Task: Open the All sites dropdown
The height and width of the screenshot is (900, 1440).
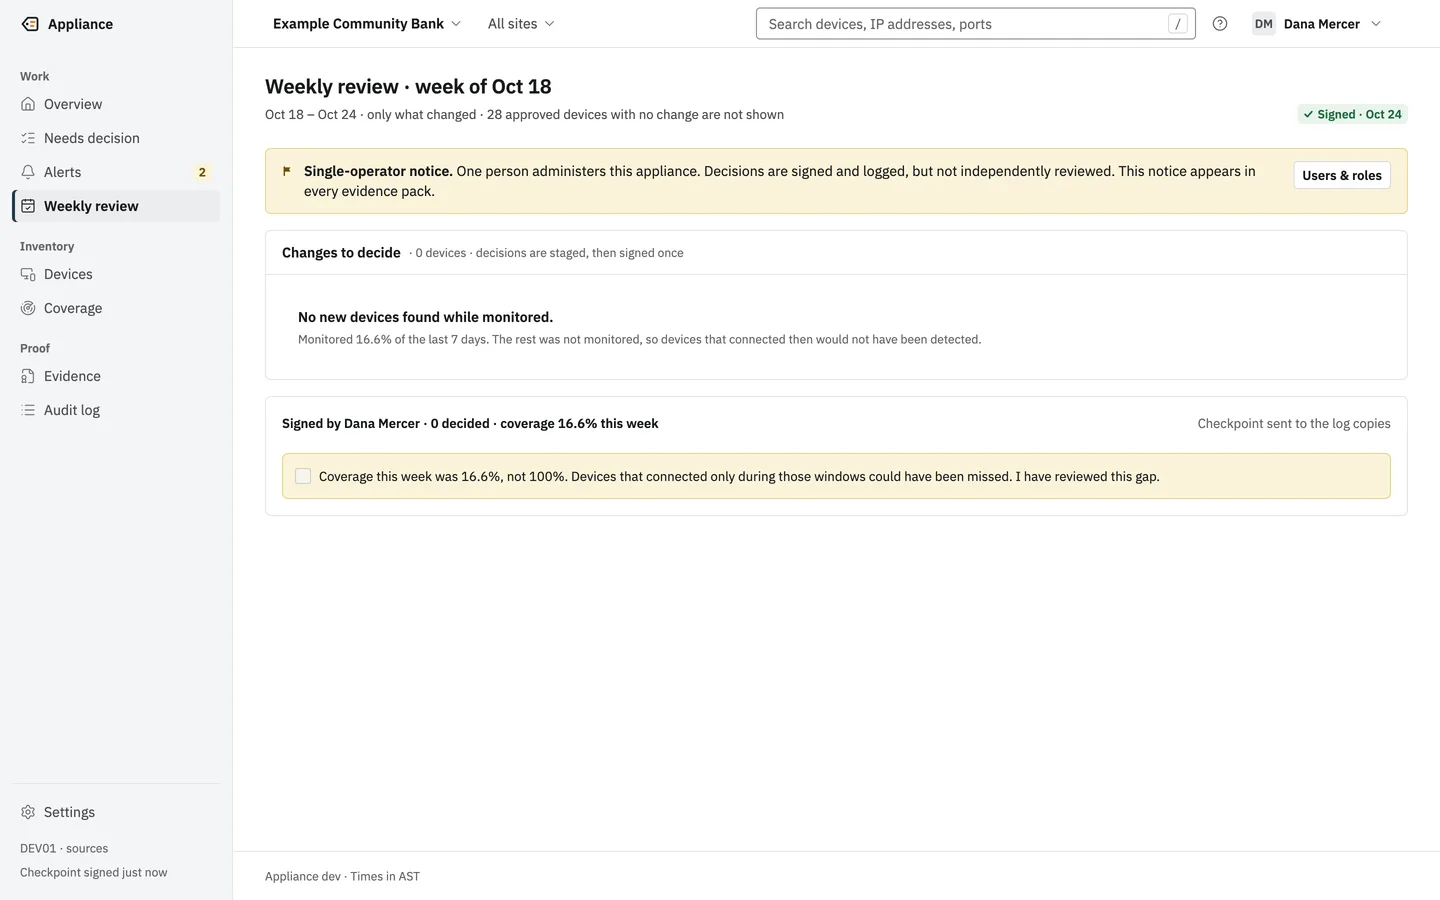Action: pos(521,24)
